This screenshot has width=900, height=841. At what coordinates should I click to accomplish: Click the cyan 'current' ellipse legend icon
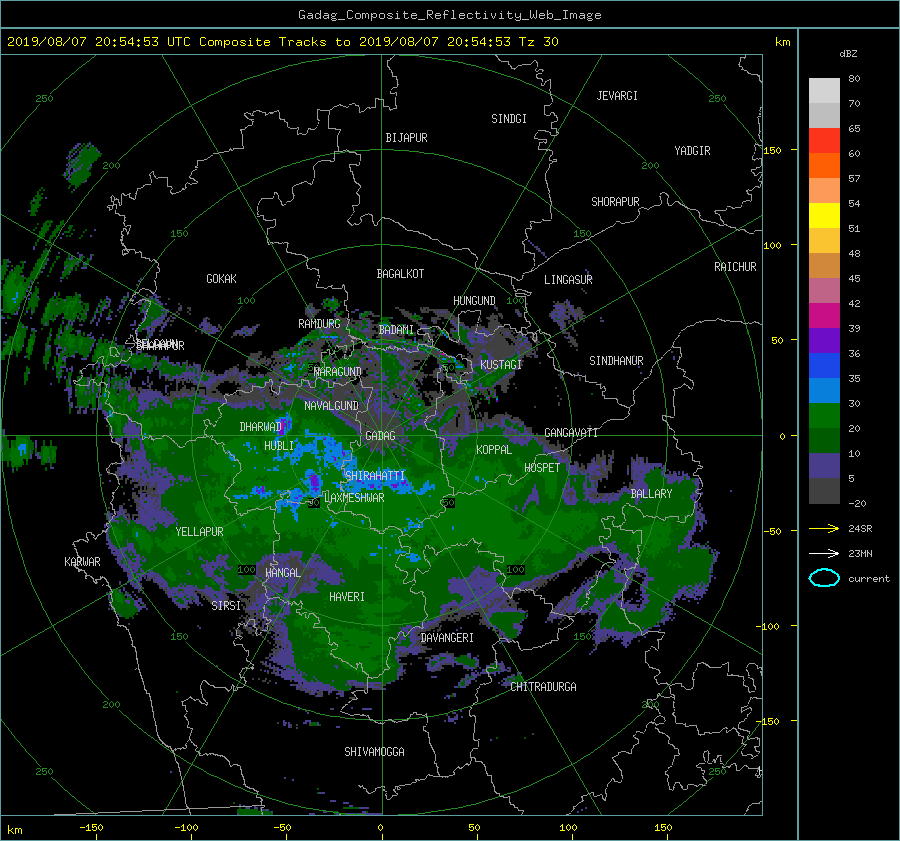tap(824, 578)
